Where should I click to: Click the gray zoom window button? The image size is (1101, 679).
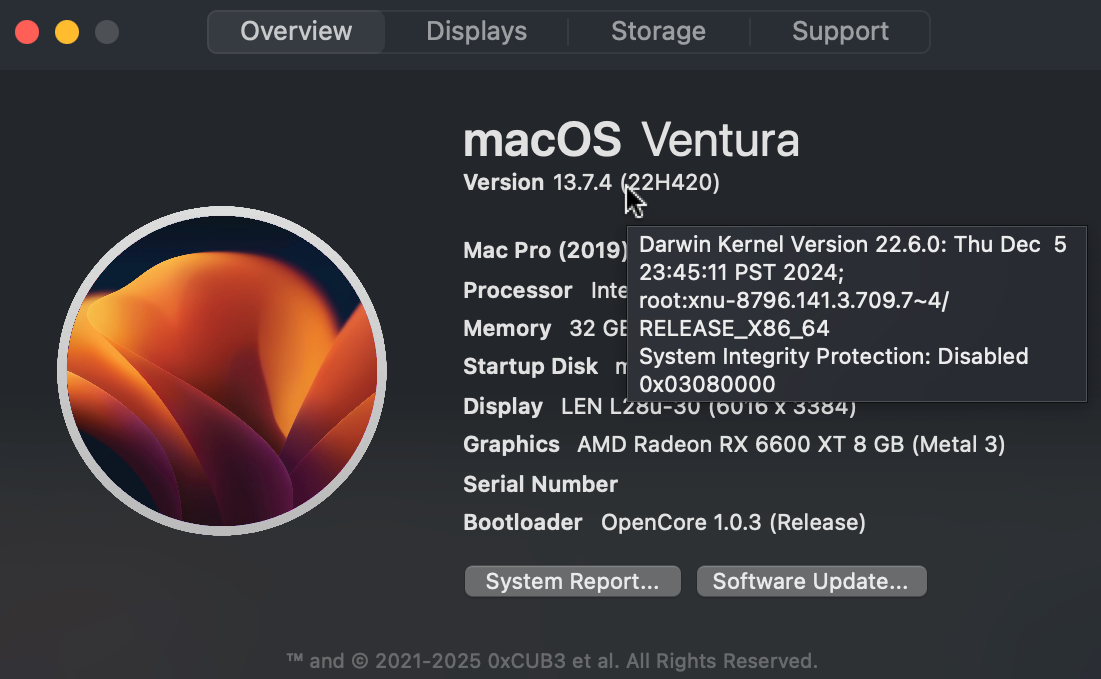click(107, 32)
